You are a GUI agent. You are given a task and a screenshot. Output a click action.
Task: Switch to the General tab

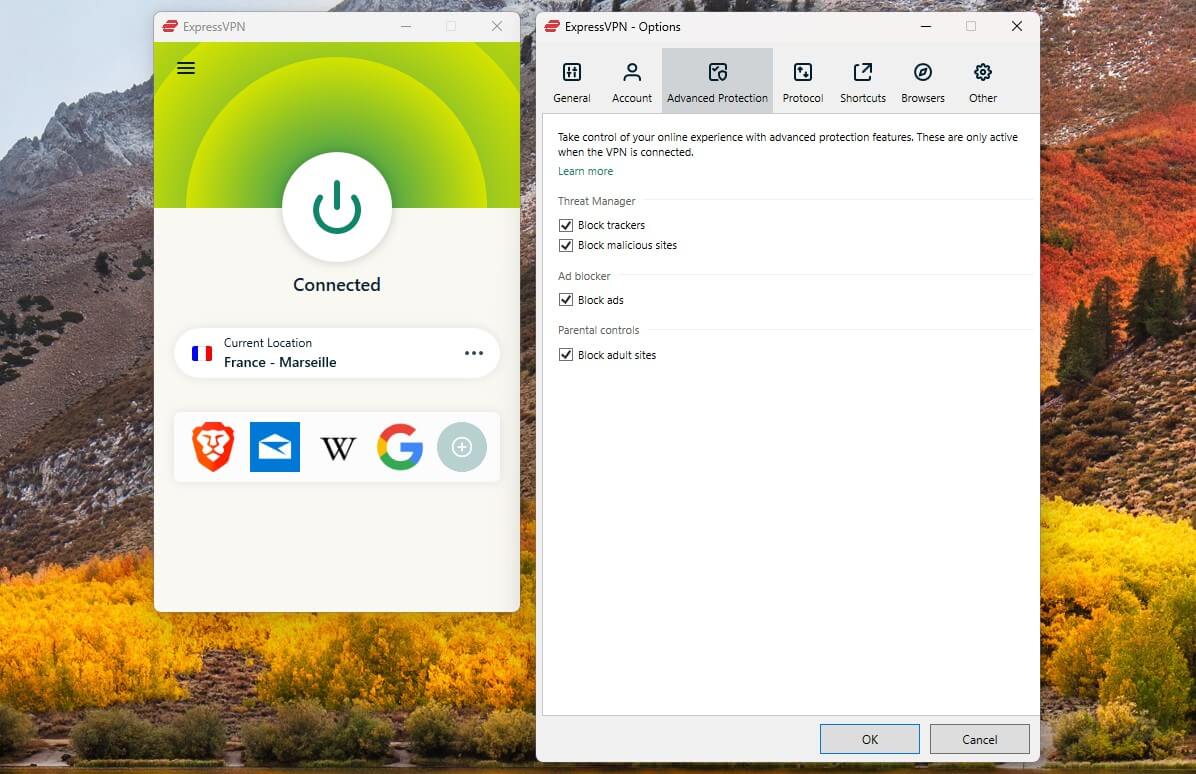[x=571, y=82]
